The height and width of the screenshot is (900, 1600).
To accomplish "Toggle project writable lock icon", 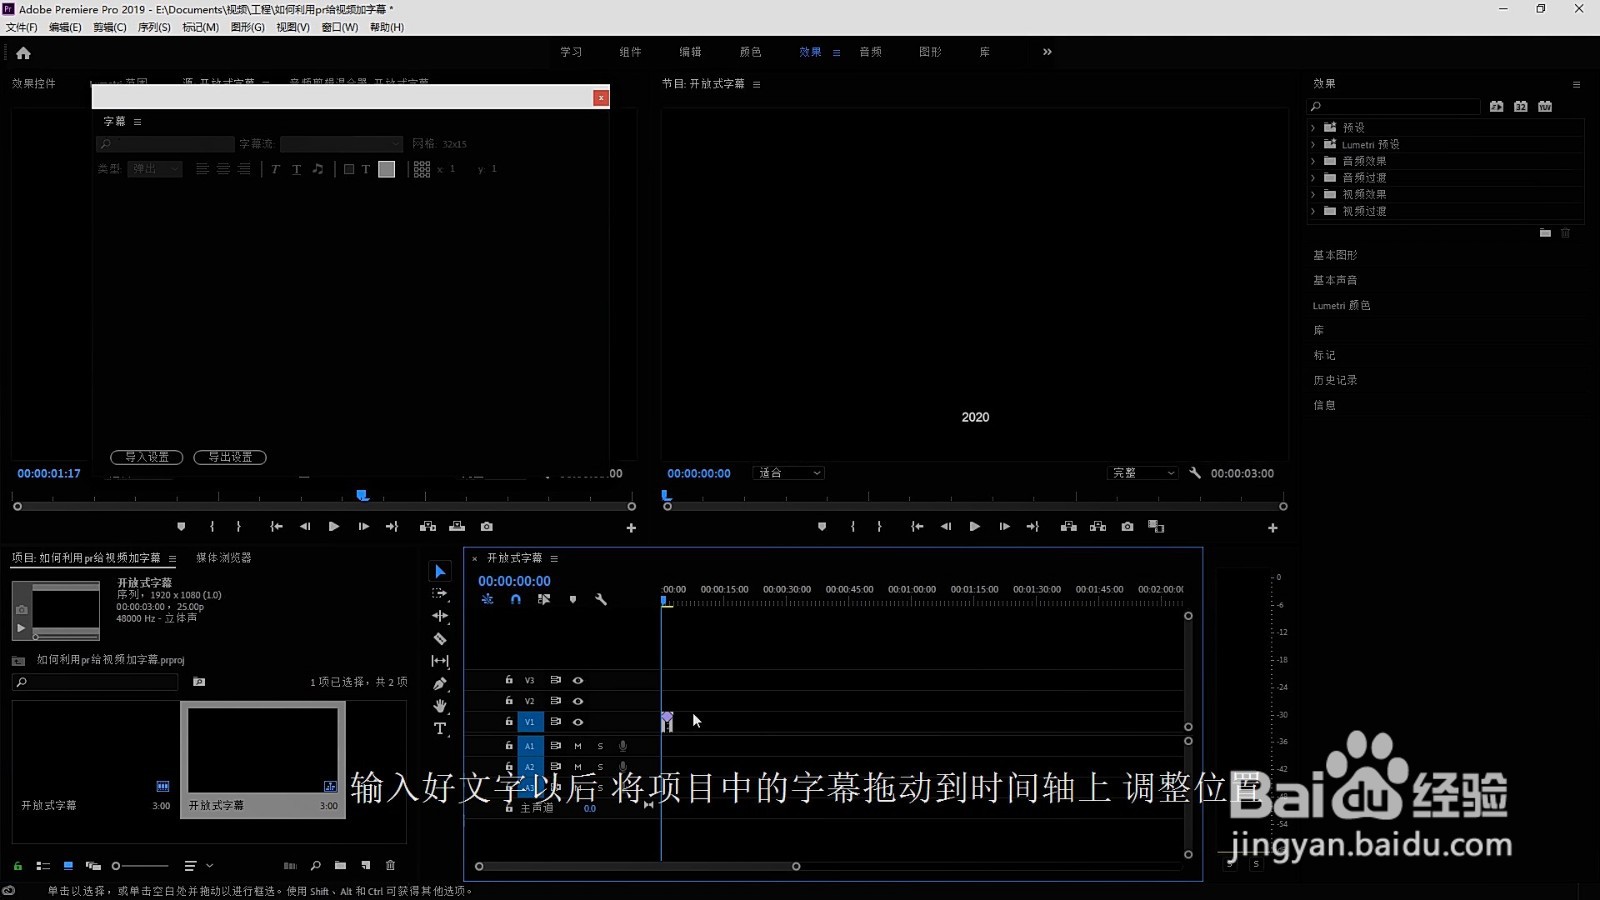I will (17, 866).
